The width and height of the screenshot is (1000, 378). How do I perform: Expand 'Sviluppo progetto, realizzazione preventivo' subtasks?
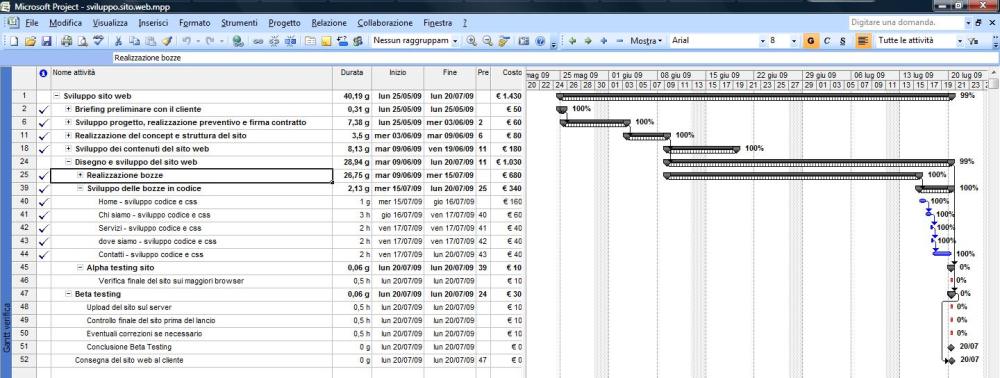coord(68,122)
